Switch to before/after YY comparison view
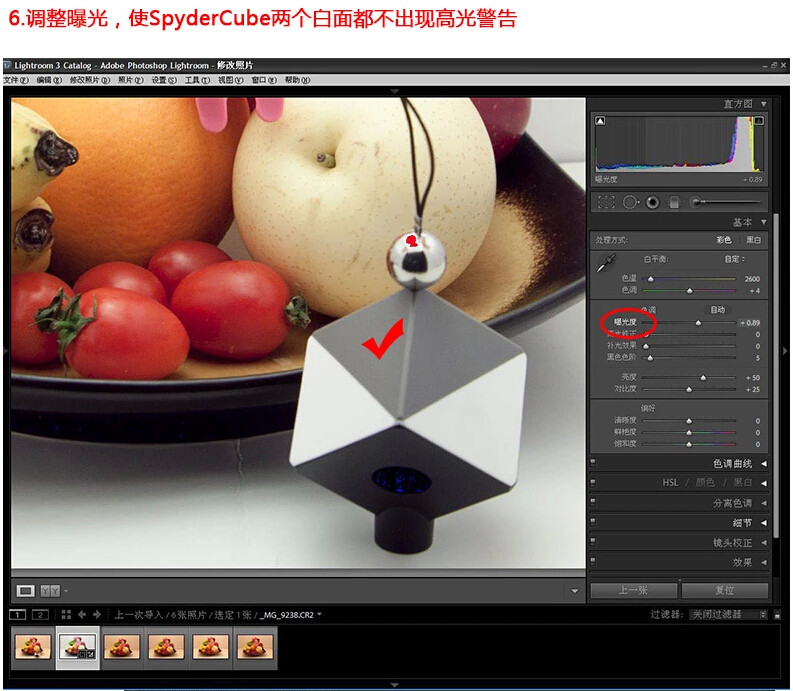This screenshot has width=793, height=691. (50, 590)
